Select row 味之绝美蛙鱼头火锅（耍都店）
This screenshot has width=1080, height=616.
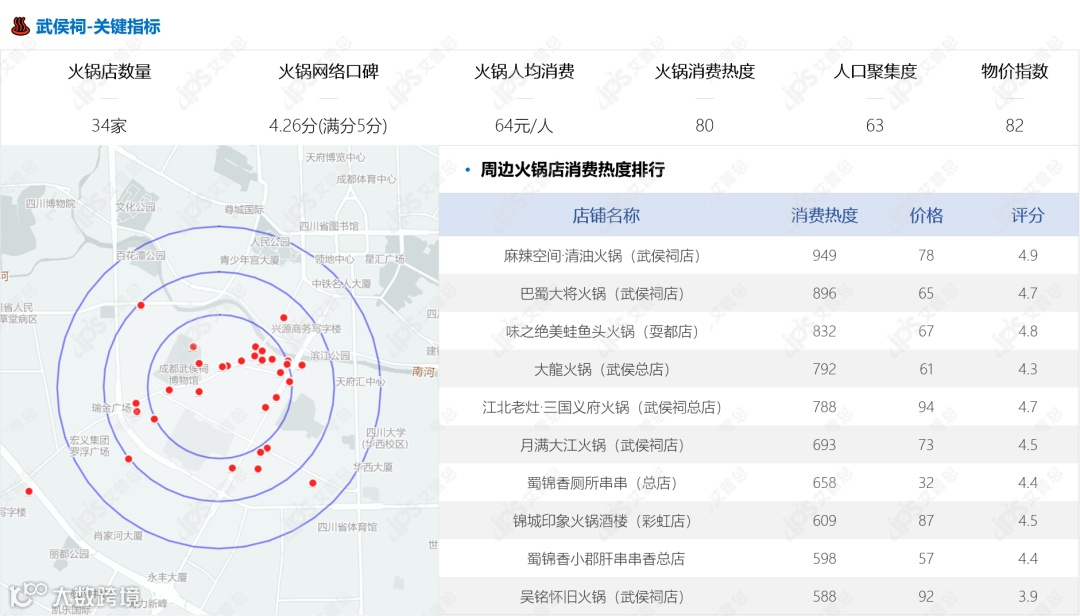pos(759,331)
